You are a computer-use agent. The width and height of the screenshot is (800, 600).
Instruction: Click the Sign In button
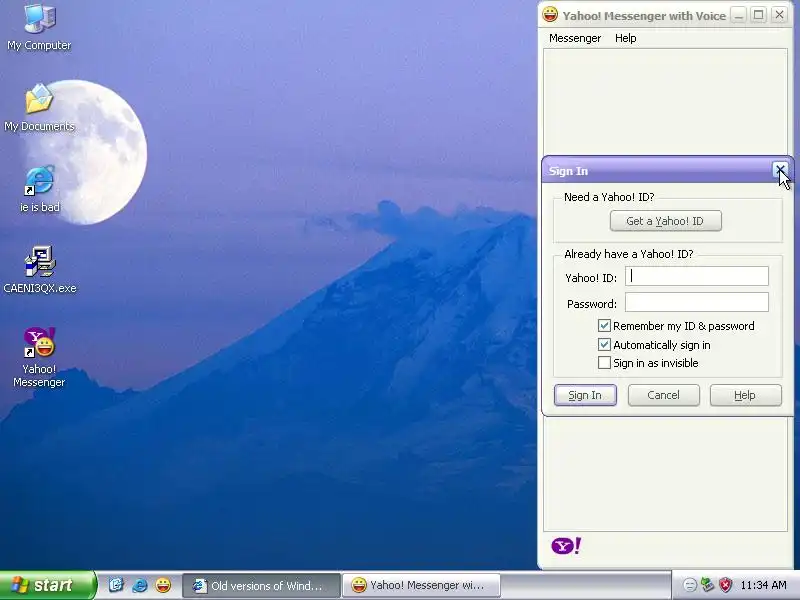[585, 395]
